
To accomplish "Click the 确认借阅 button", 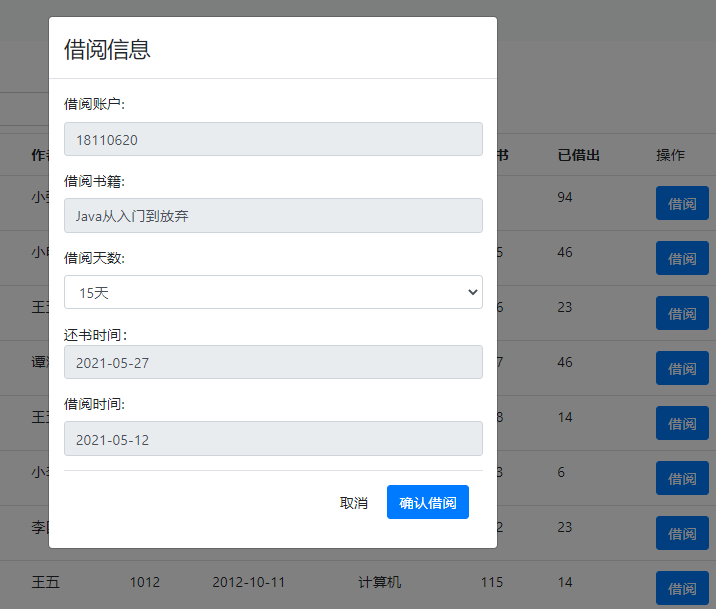I will tap(427, 502).
